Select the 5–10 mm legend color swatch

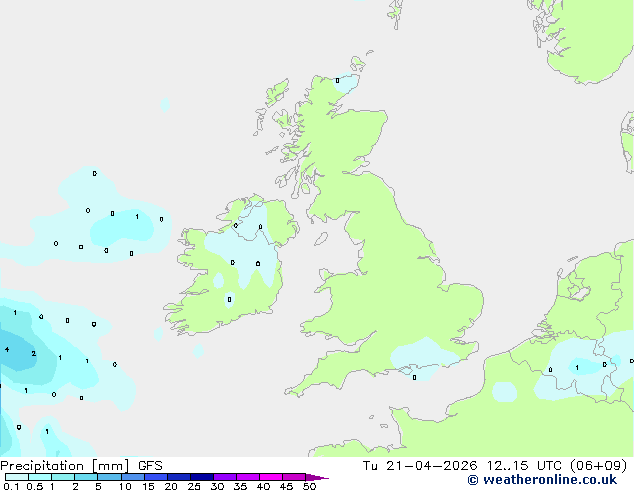[109, 477]
